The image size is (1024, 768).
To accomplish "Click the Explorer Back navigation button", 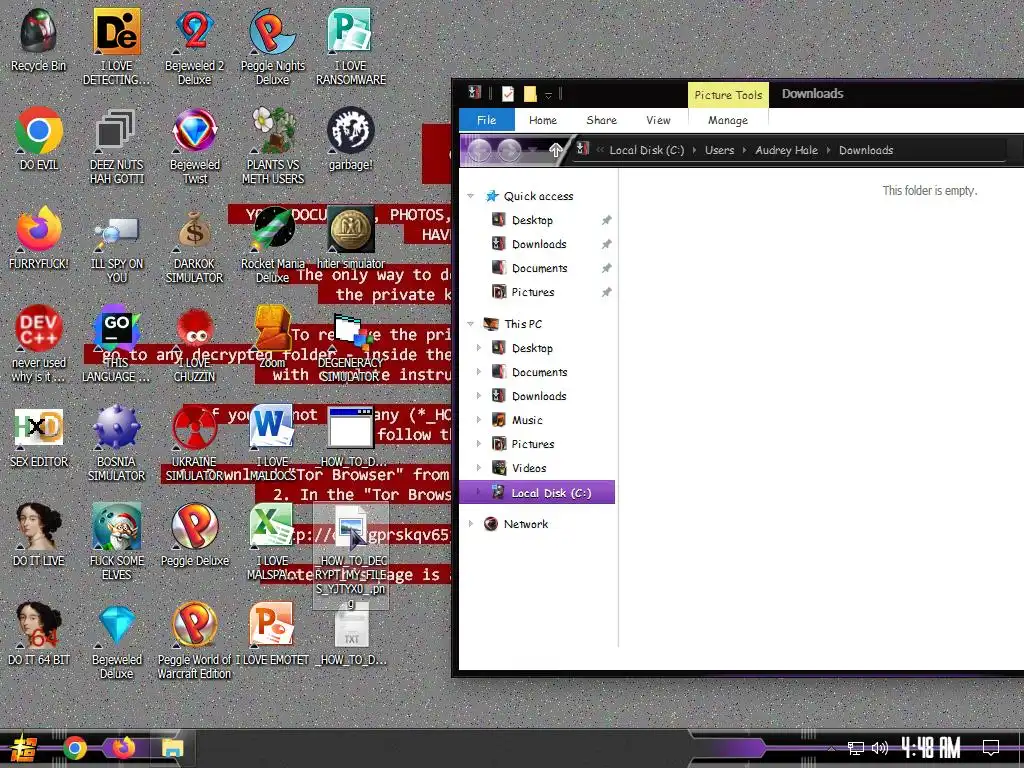I will (479, 150).
